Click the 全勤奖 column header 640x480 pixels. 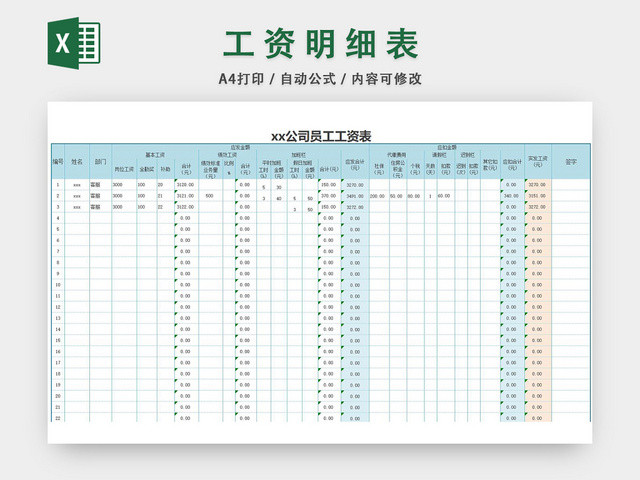click(x=147, y=169)
